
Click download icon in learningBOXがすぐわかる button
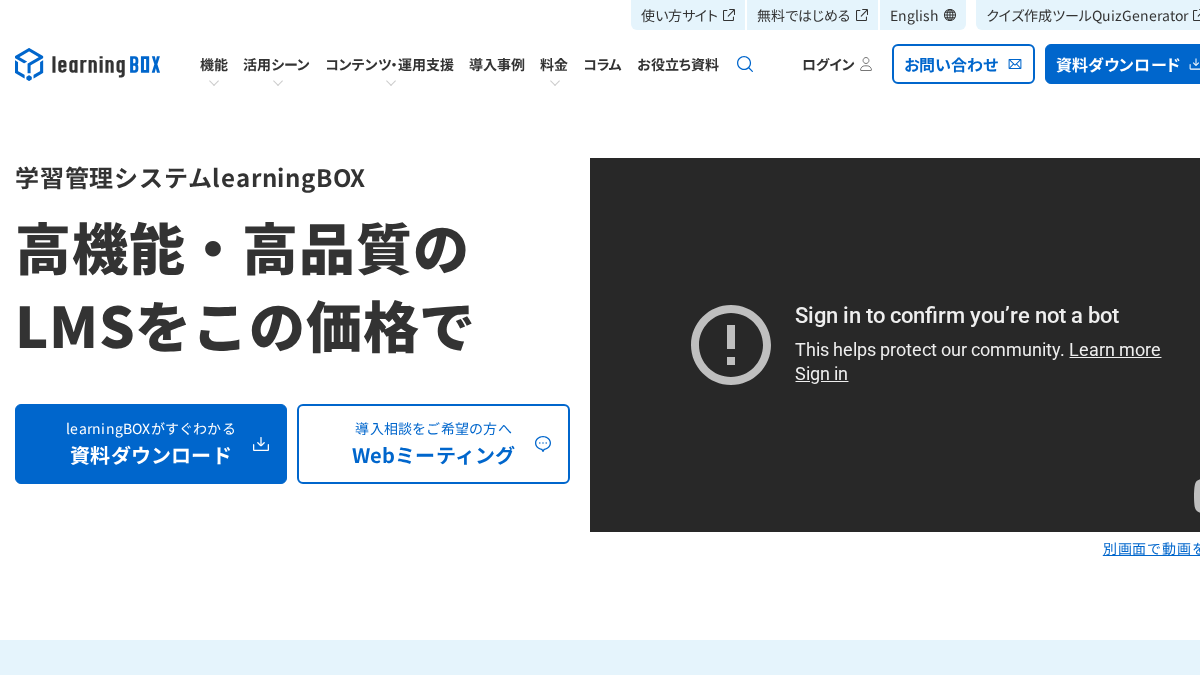(261, 444)
